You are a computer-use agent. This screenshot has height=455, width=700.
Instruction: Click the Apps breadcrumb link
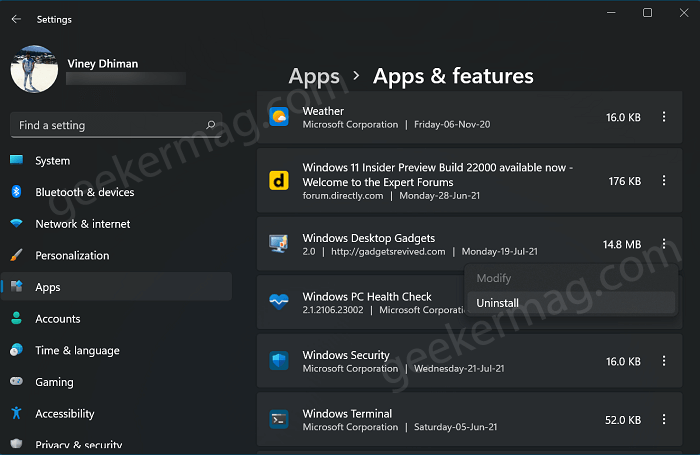click(314, 76)
